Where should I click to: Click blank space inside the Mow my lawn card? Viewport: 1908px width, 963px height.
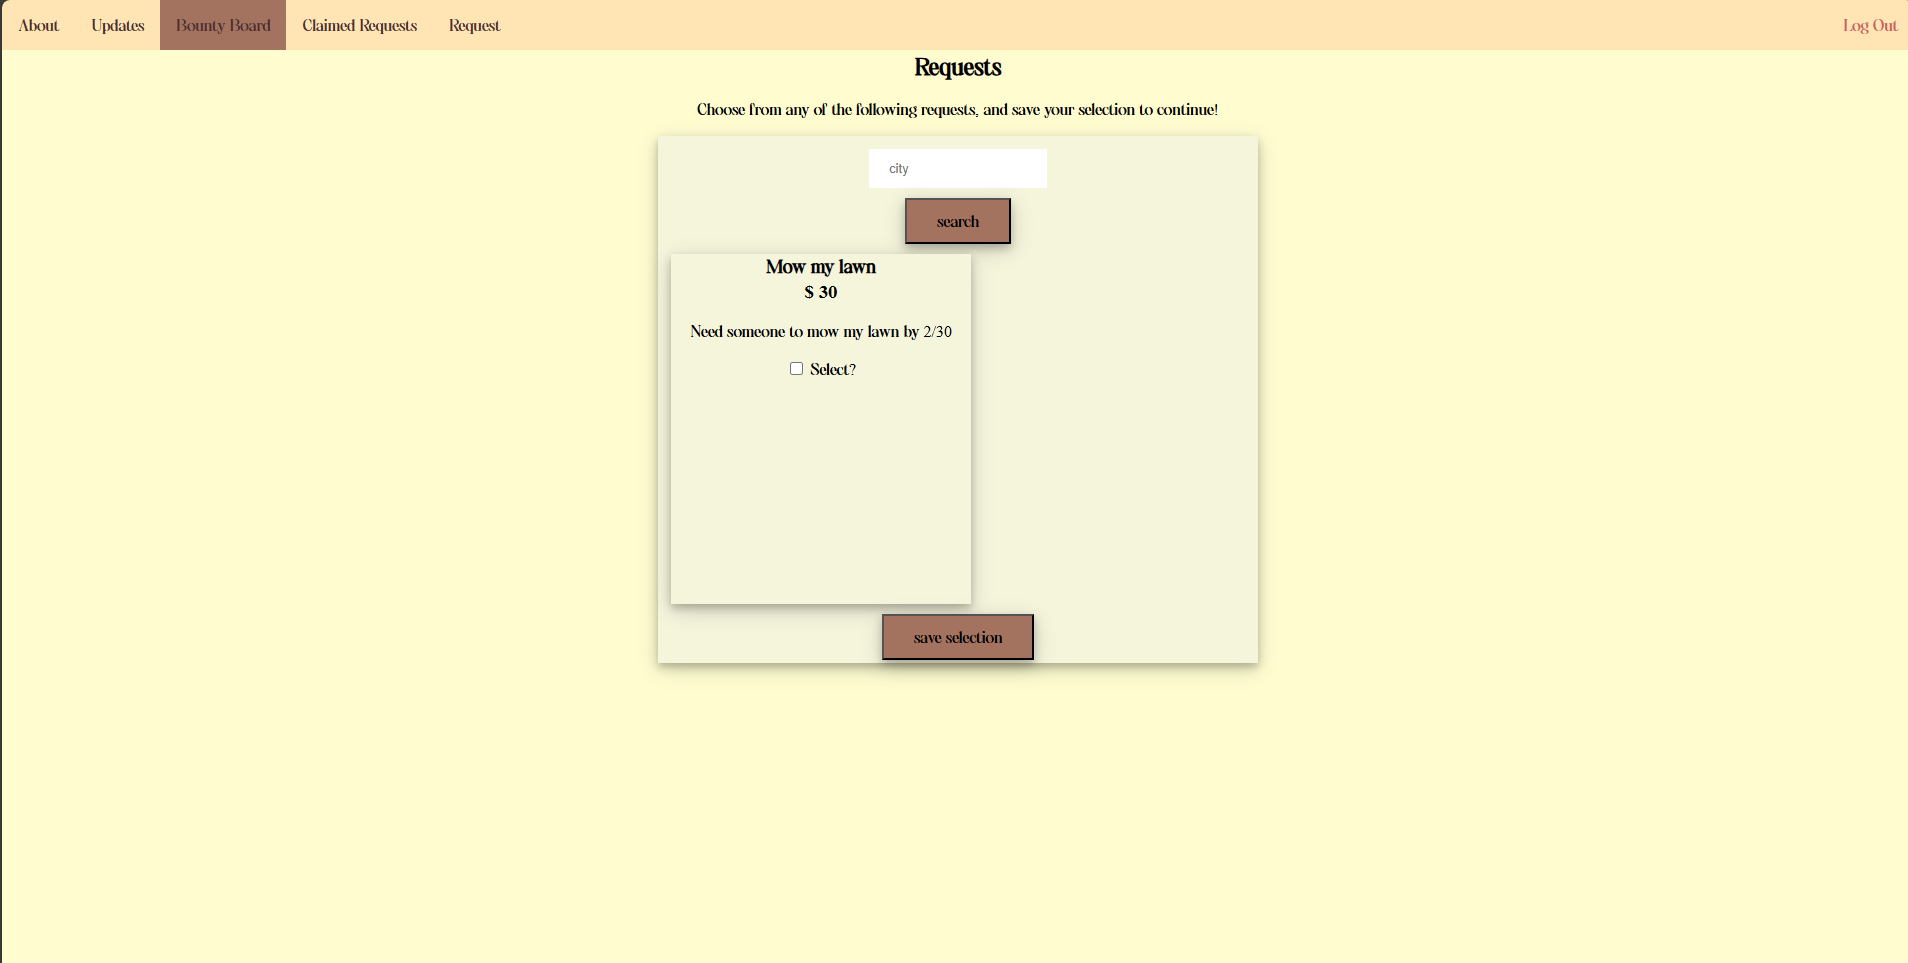coord(820,490)
